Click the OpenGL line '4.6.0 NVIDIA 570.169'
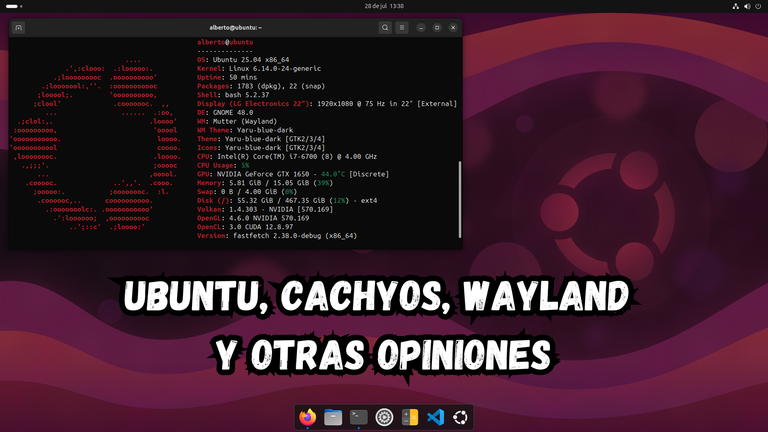This screenshot has height=432, width=768. click(253, 218)
